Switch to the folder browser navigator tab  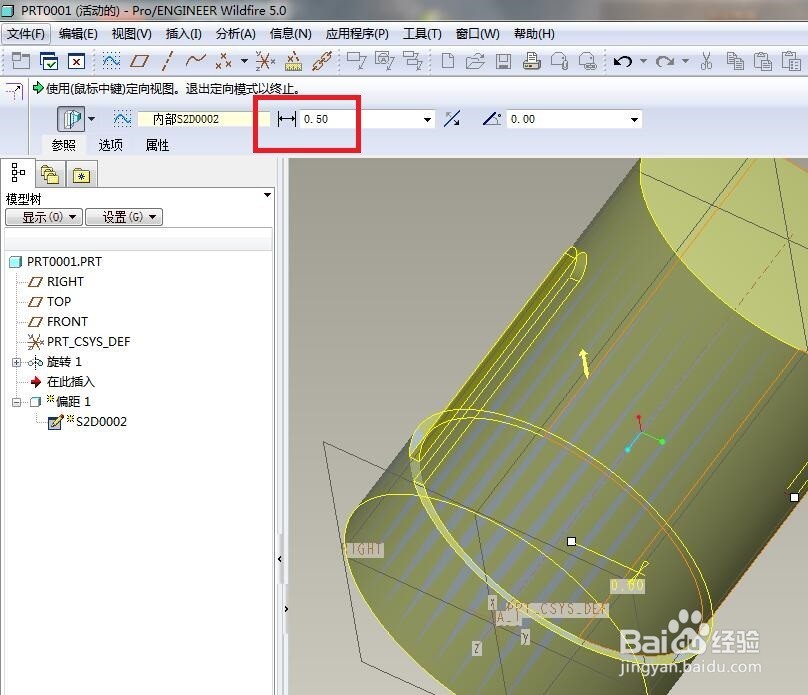[x=50, y=175]
